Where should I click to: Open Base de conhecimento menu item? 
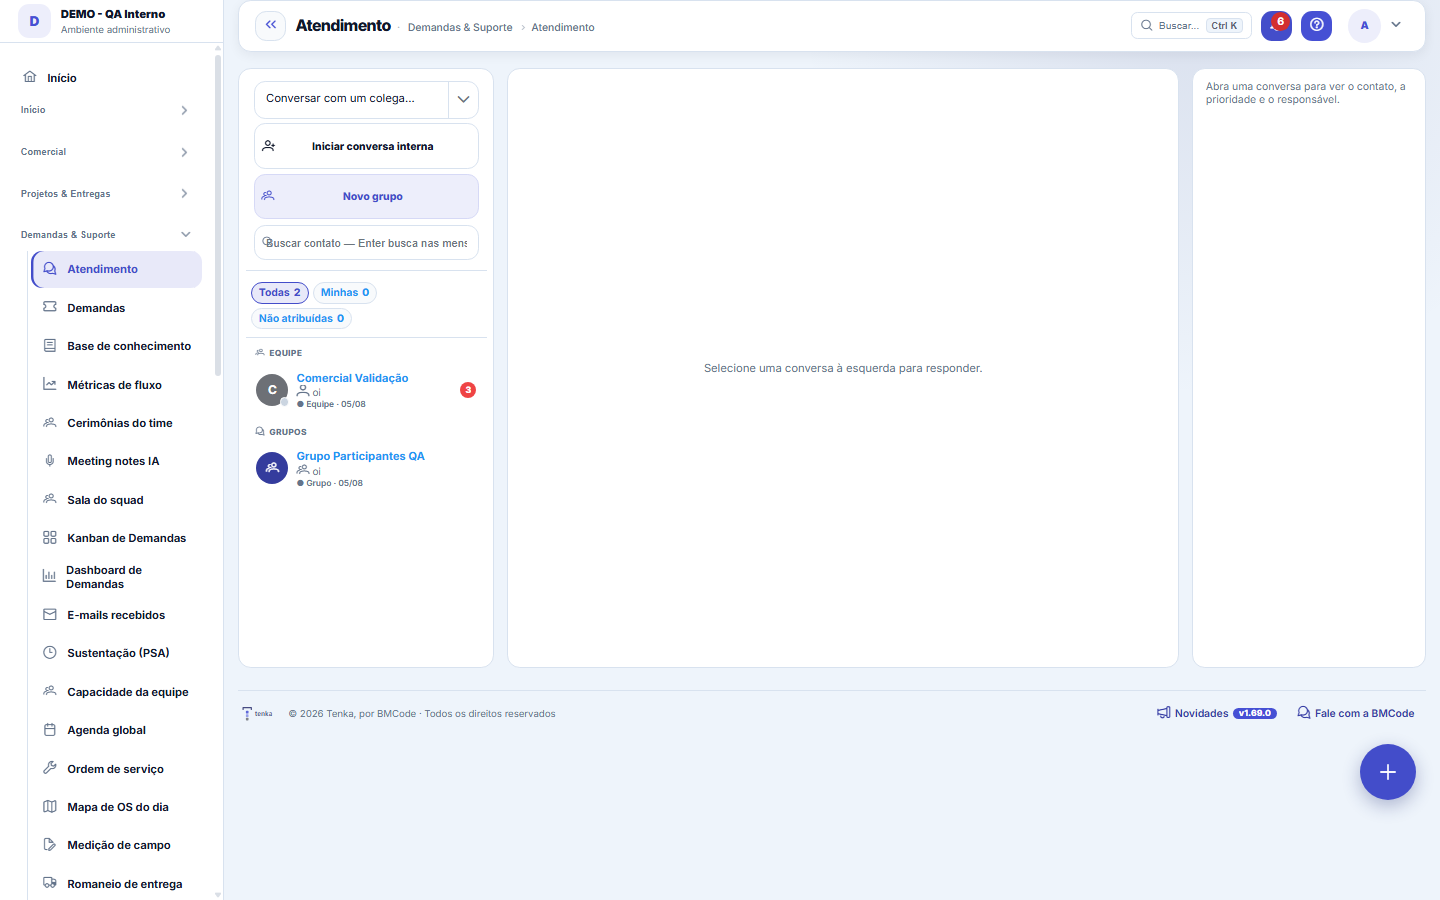click(117, 346)
